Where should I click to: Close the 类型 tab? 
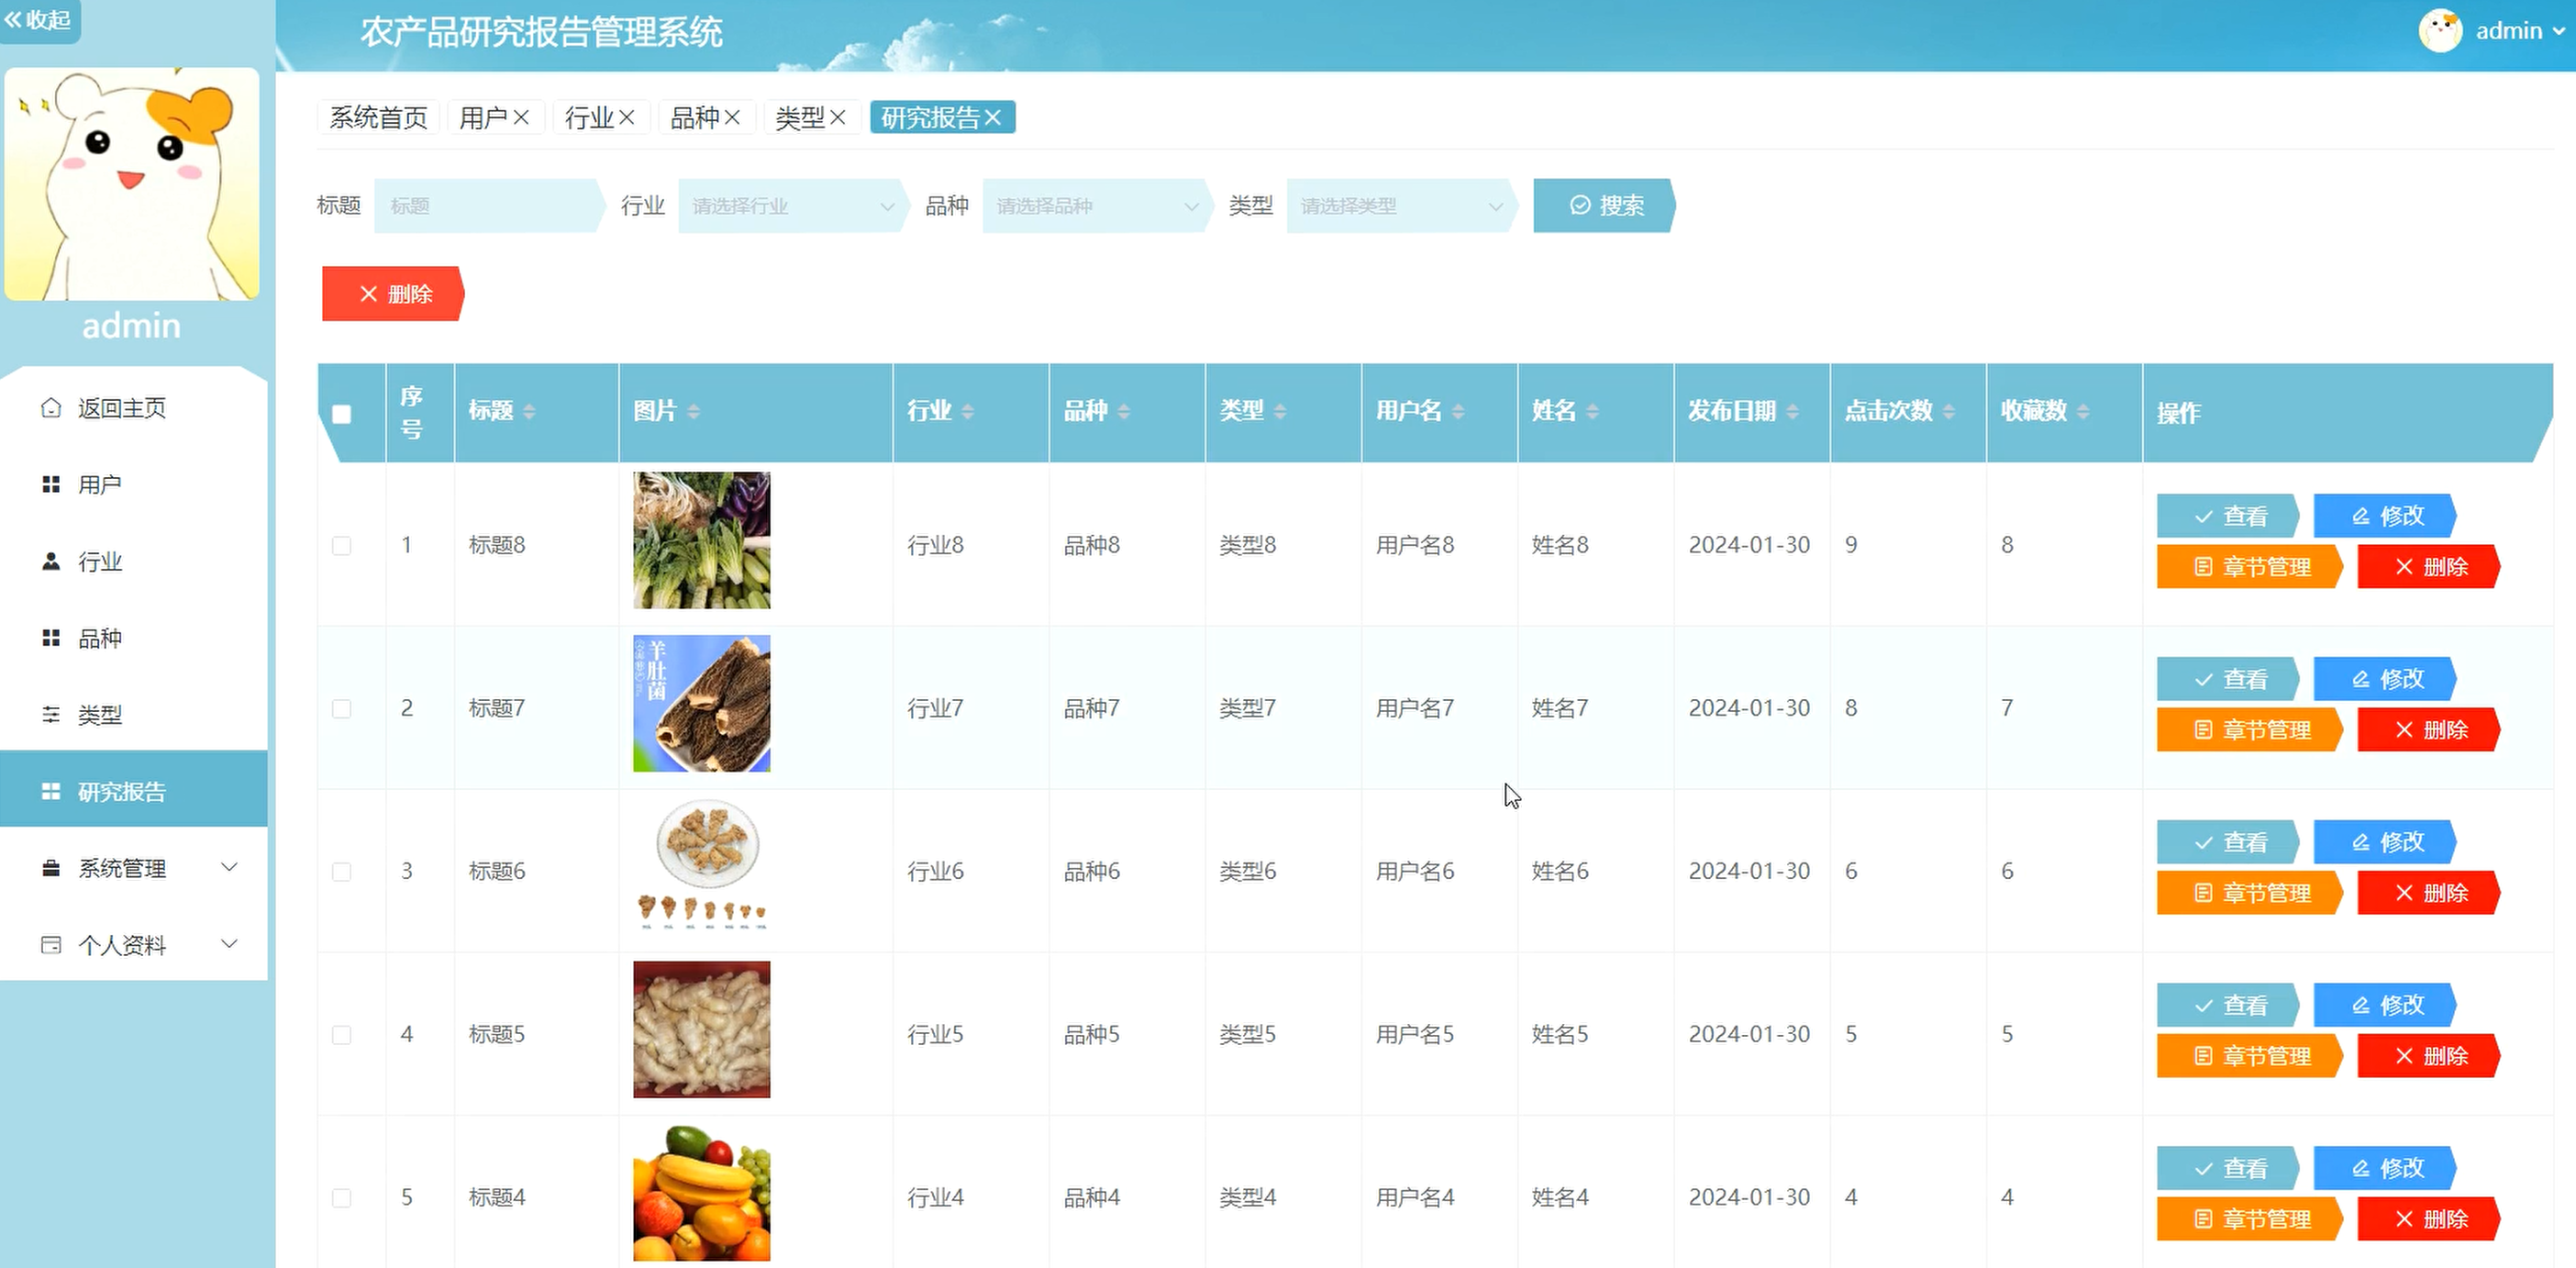tap(838, 117)
